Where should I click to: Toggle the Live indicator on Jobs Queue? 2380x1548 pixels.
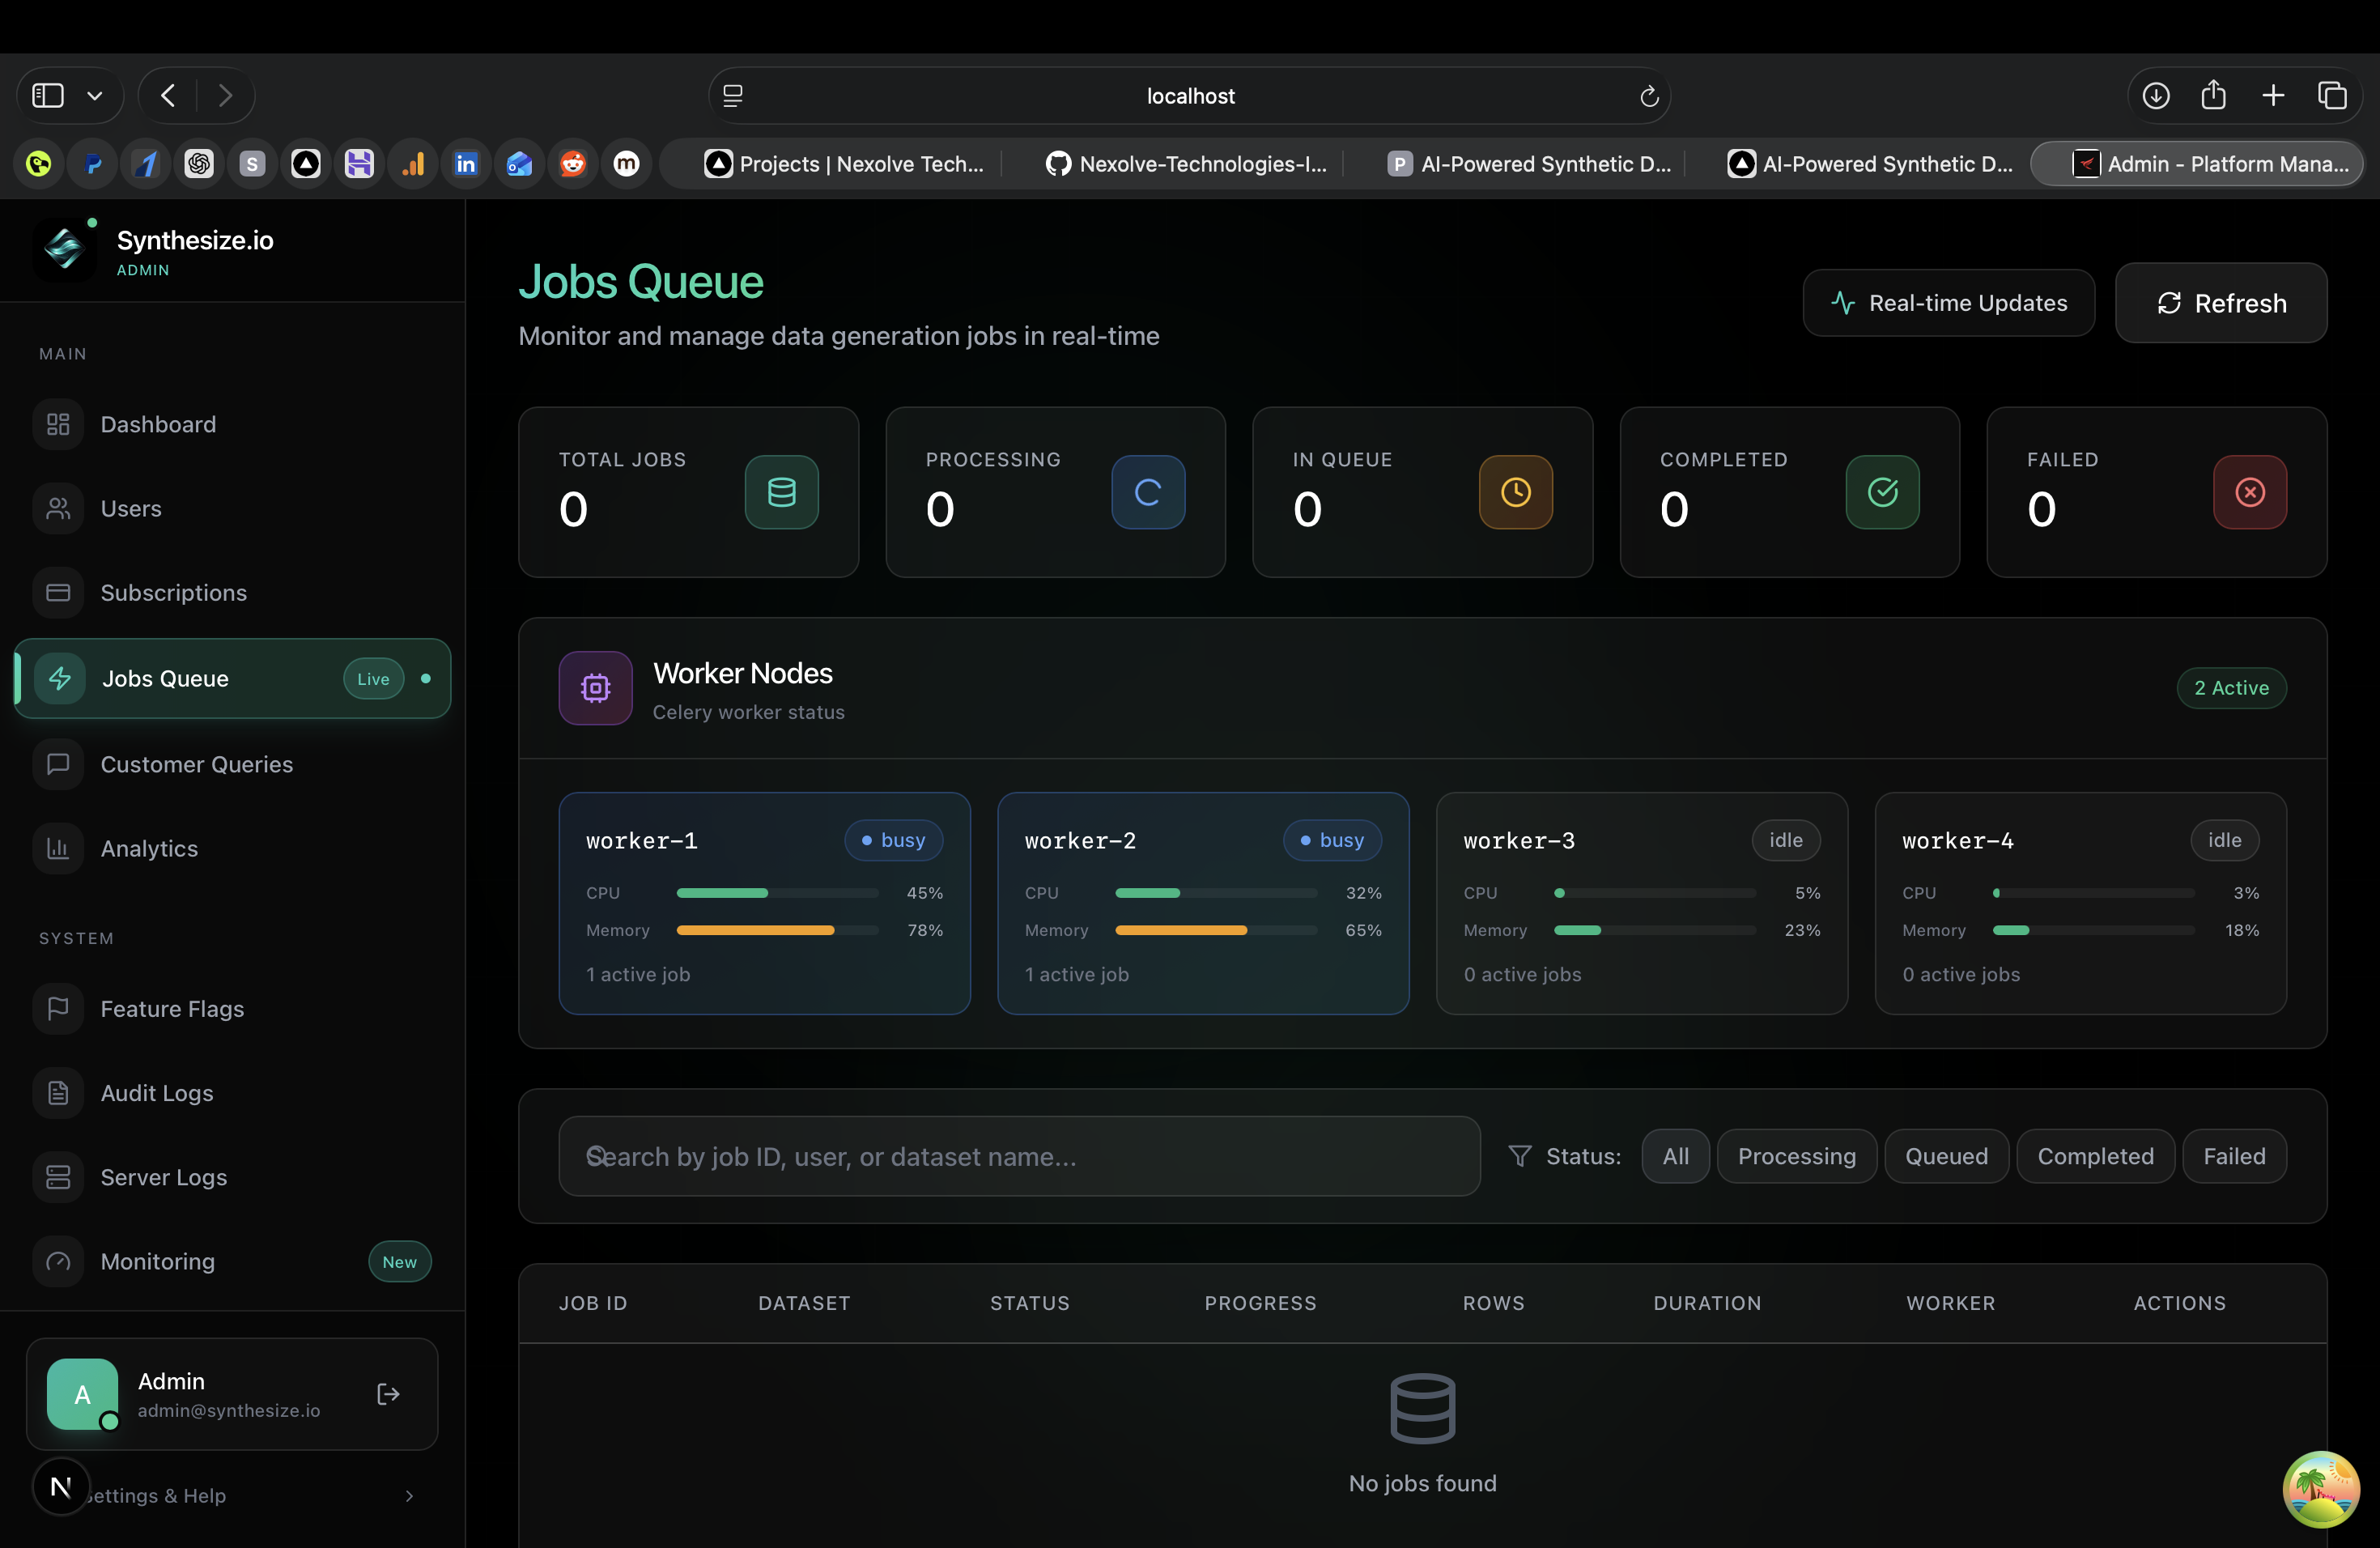point(372,678)
